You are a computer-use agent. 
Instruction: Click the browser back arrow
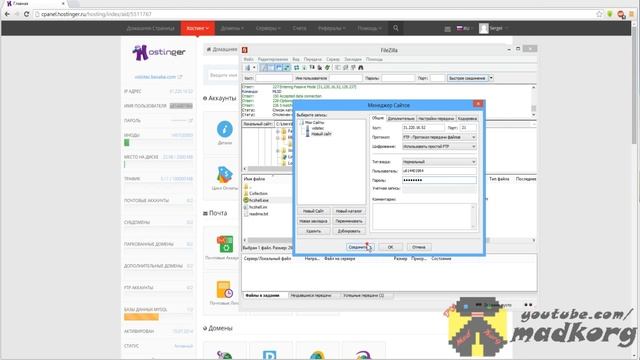(7, 14)
